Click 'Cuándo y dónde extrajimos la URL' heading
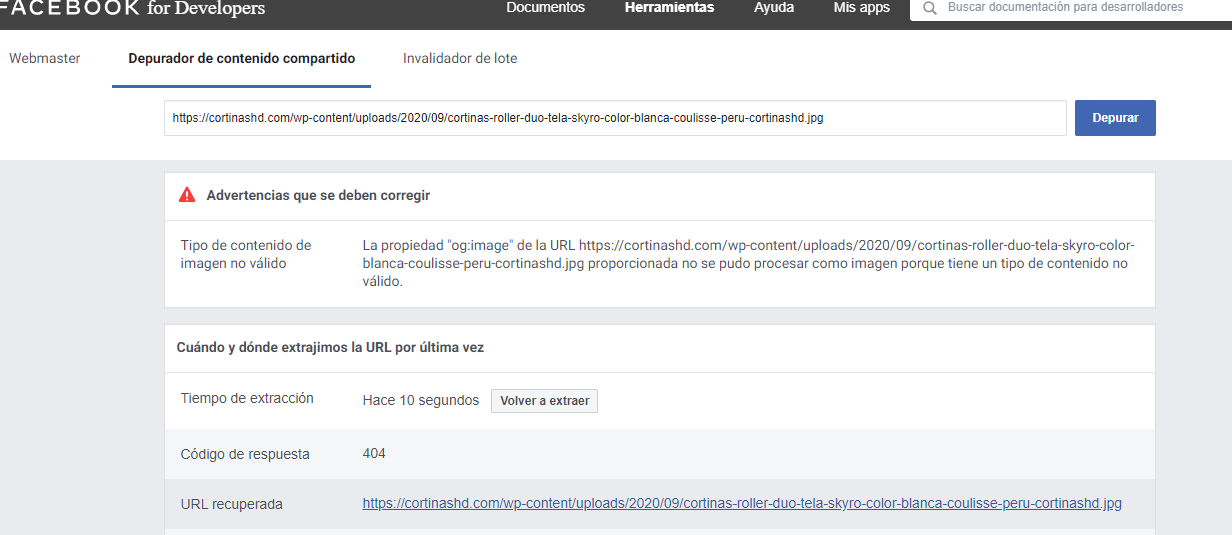The width and height of the screenshot is (1232, 535). pyautogui.click(x=330, y=347)
